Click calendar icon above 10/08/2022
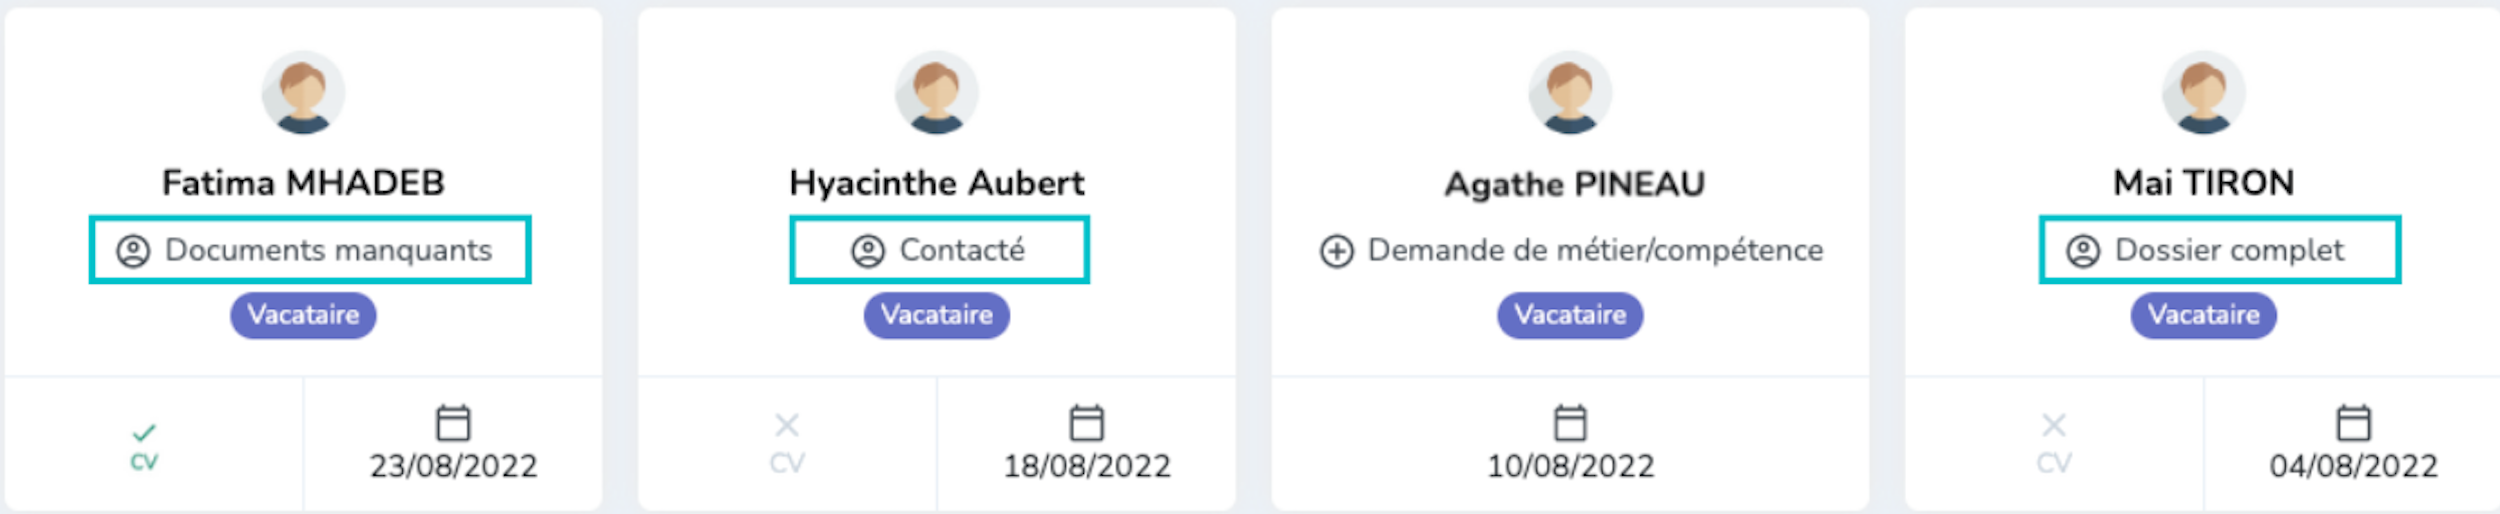This screenshot has width=2500, height=514. 1570,423
